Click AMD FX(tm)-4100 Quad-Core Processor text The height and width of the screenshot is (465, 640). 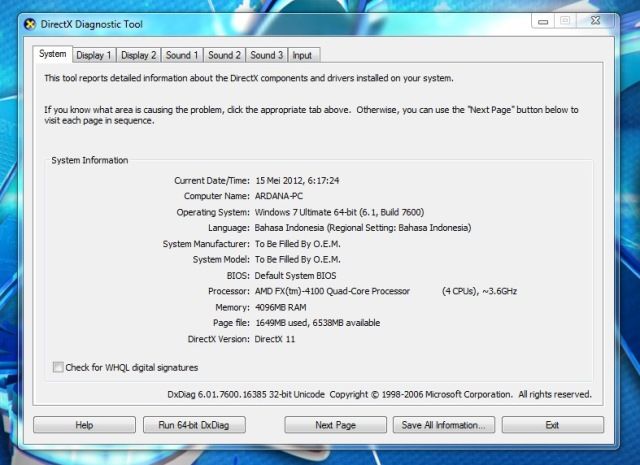click(332, 291)
